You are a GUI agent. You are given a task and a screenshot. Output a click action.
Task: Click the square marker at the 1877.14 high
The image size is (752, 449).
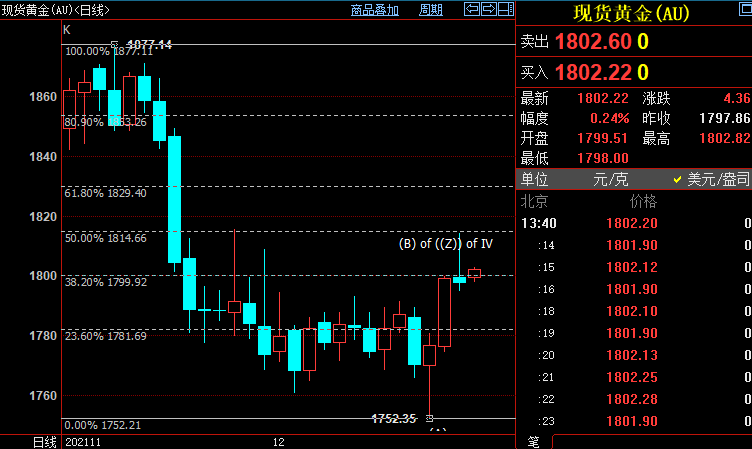[x=115, y=45]
